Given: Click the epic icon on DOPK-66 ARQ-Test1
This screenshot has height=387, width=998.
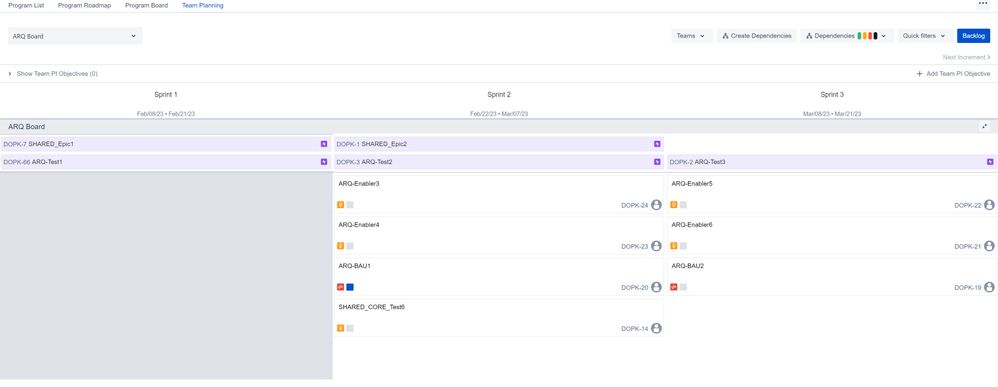Looking at the screenshot, I should point(323,162).
